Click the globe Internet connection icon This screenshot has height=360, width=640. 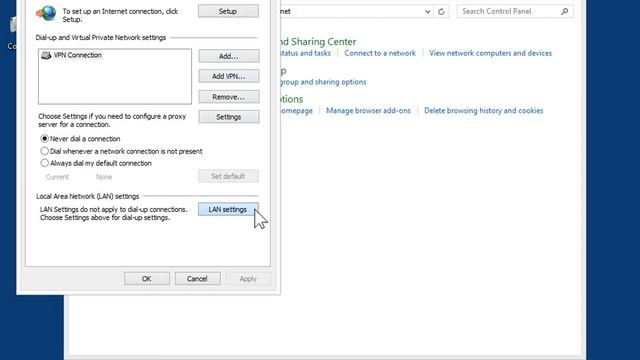(x=47, y=13)
